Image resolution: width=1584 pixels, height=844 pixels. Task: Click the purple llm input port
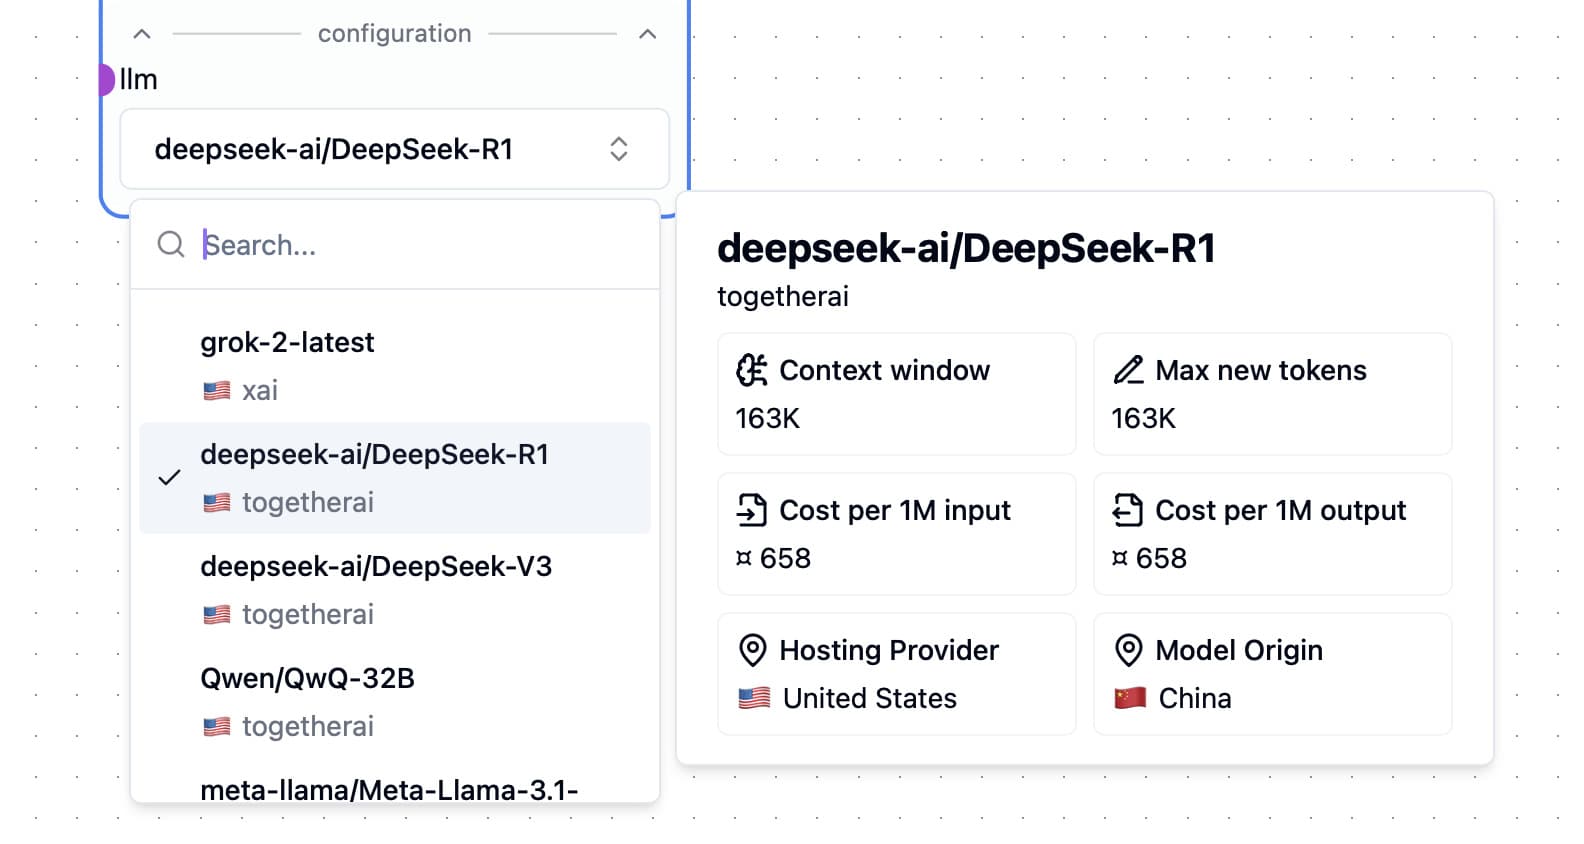(x=105, y=79)
